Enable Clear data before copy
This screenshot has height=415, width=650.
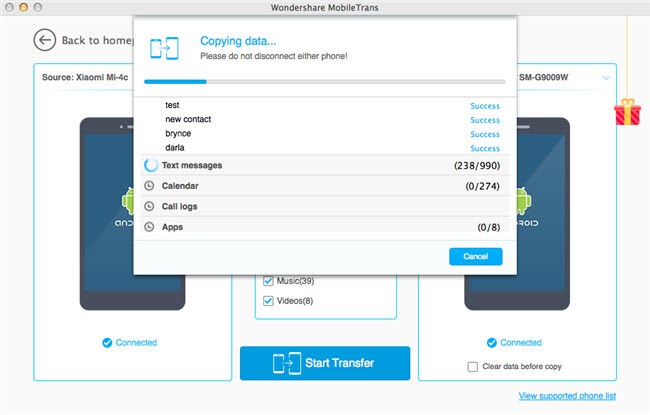tap(473, 366)
